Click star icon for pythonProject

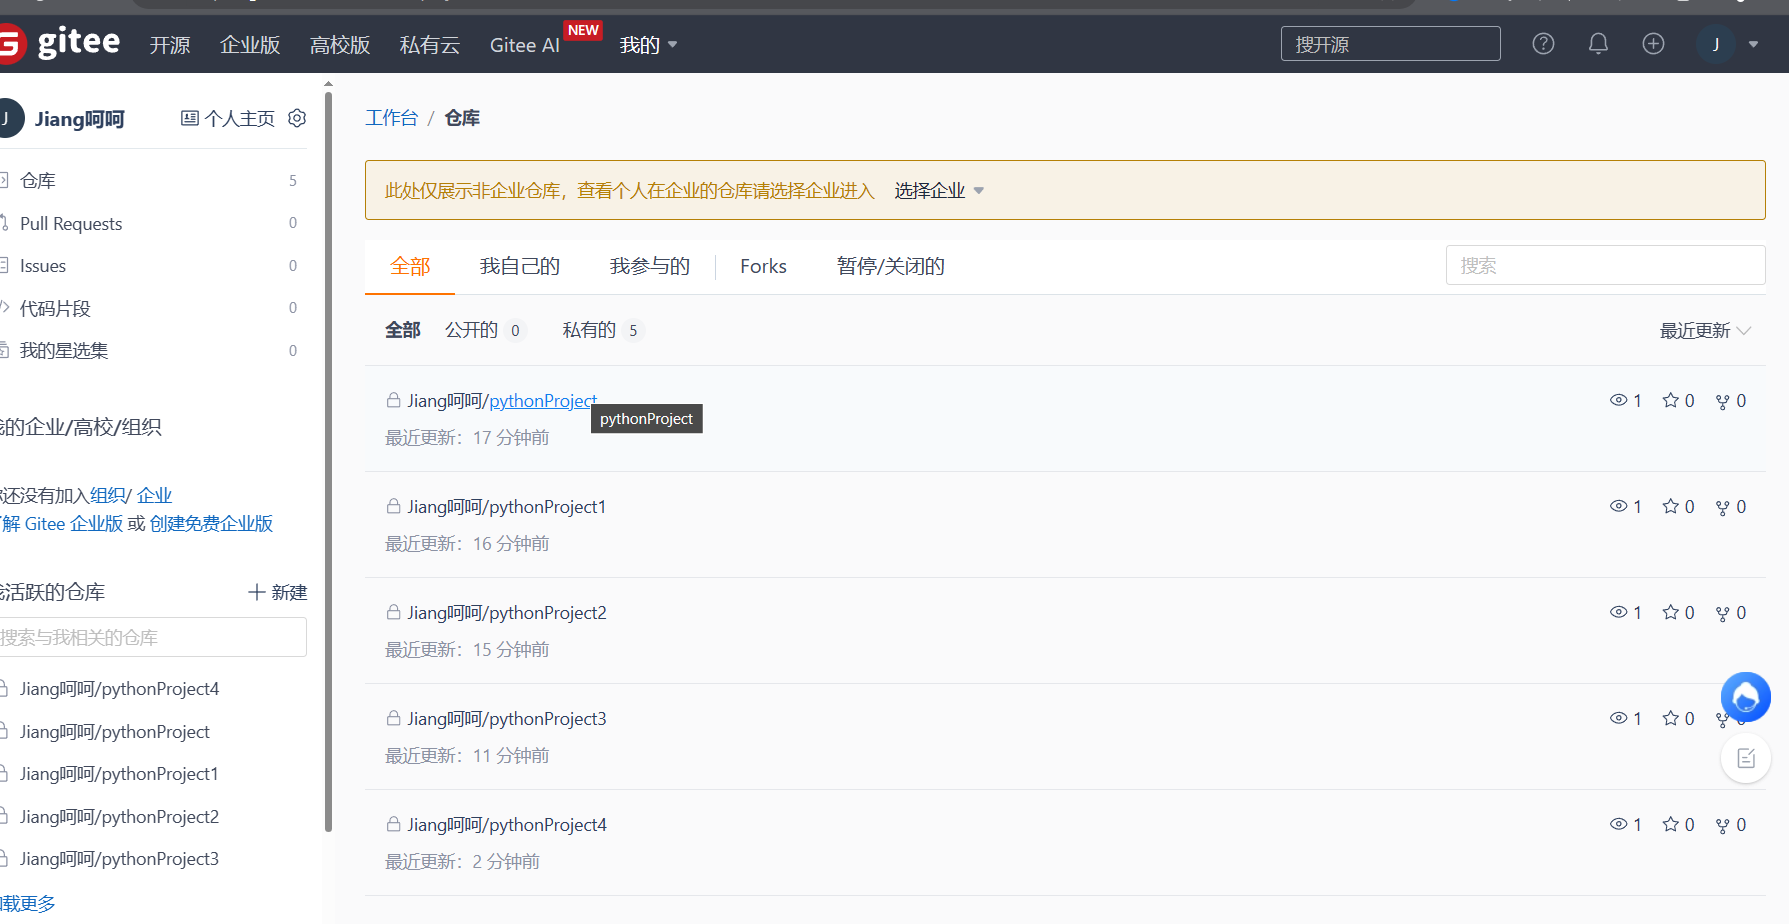[1671, 400]
